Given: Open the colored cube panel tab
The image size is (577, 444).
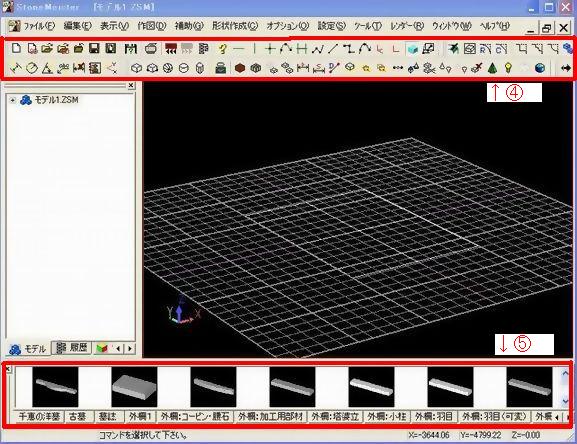Looking at the screenshot, I should point(102,348).
